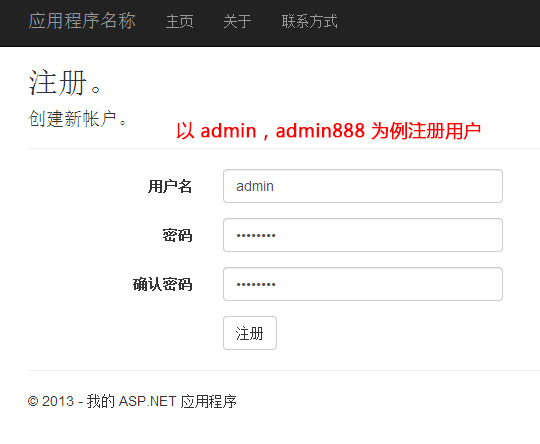Focus the 用户名 input containing admin
Image resolution: width=540 pixels, height=444 pixels.
(363, 186)
